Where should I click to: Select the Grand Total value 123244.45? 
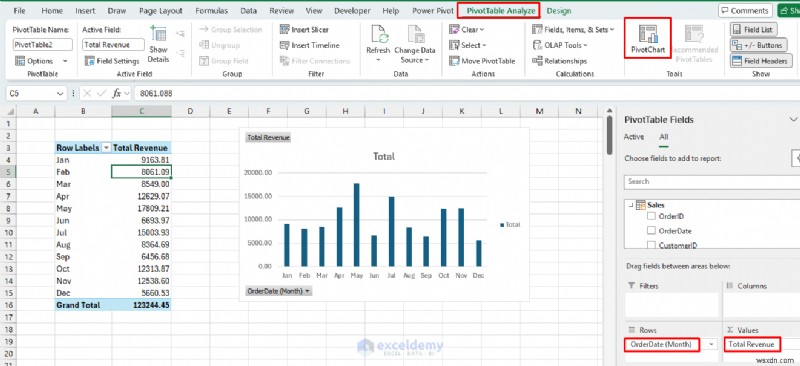[x=141, y=305]
